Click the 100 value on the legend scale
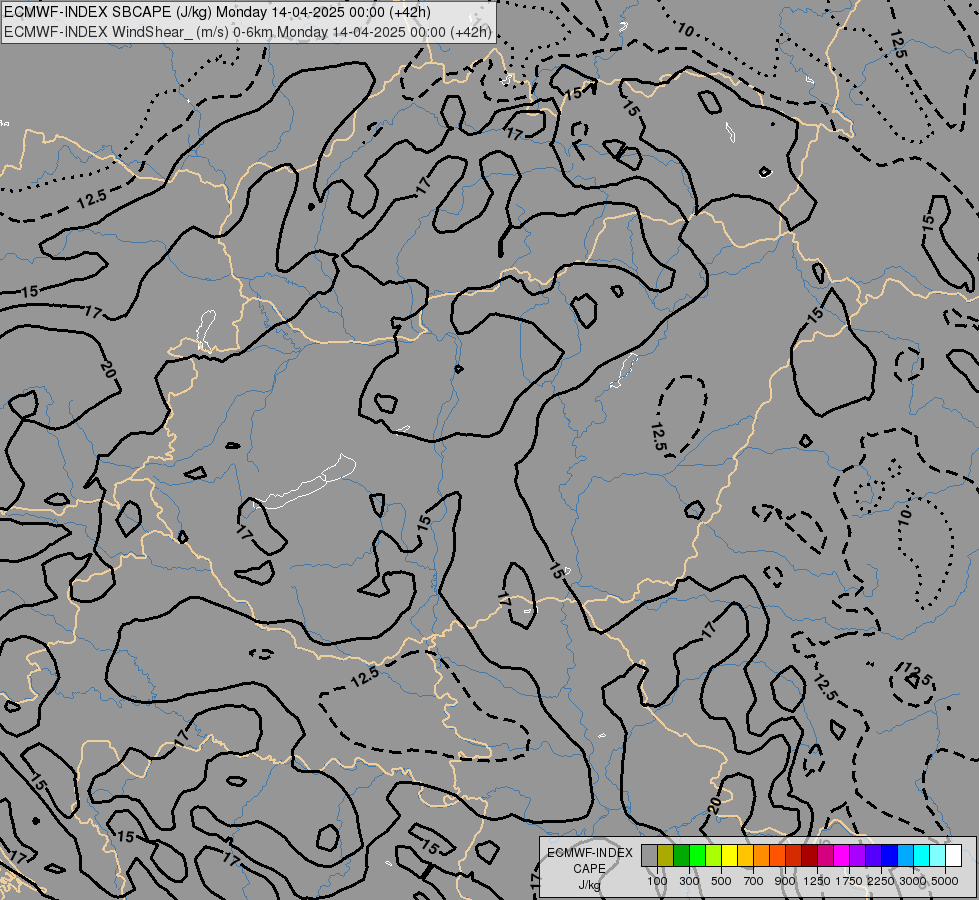This screenshot has height=900, width=979. point(657,881)
